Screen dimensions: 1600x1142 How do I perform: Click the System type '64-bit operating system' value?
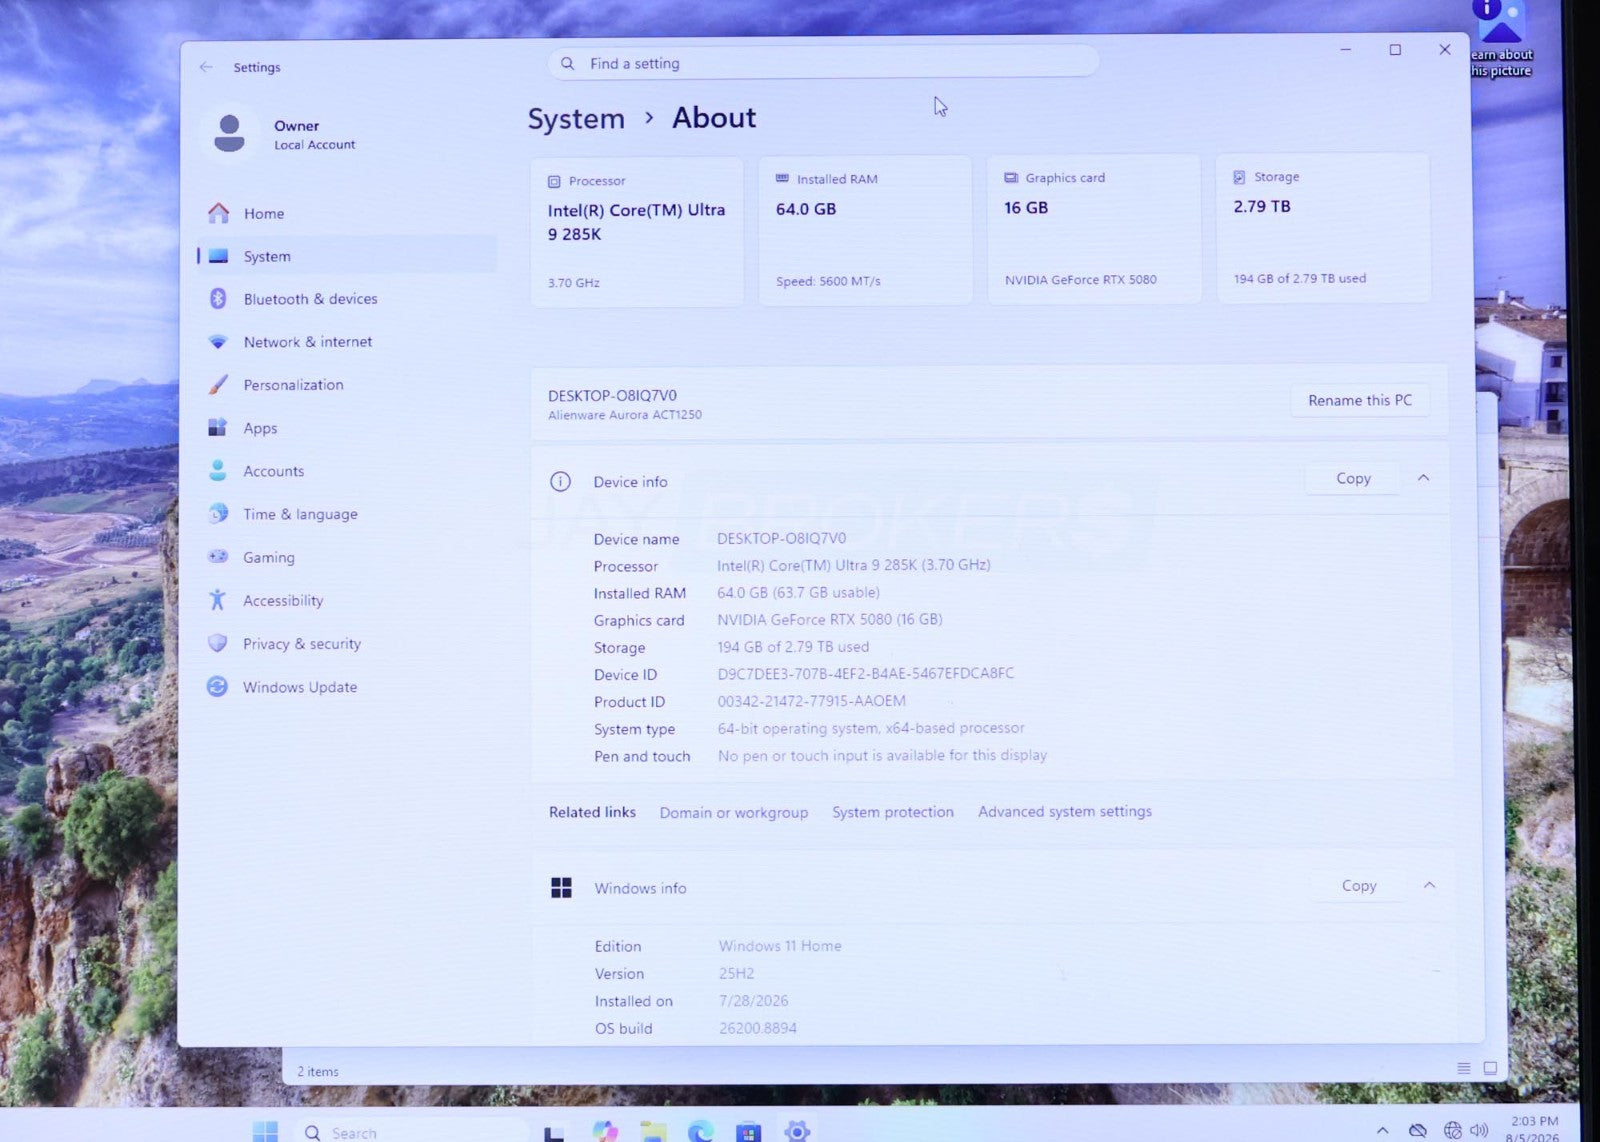pos(871,728)
